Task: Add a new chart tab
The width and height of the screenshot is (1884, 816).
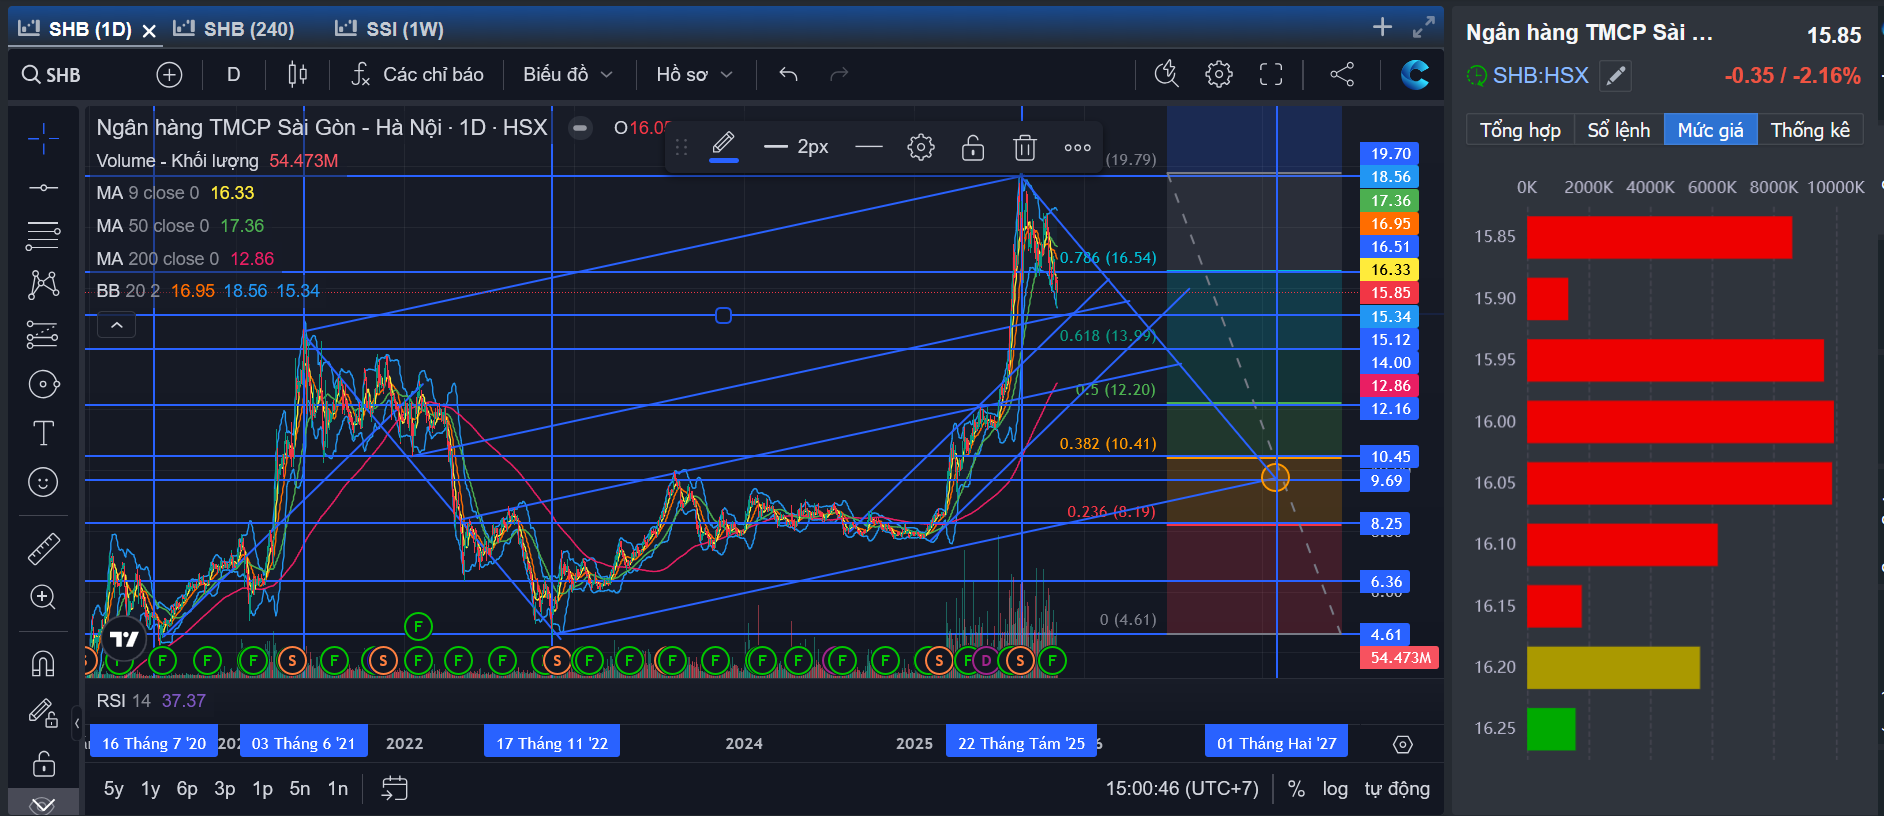Action: [x=1382, y=27]
